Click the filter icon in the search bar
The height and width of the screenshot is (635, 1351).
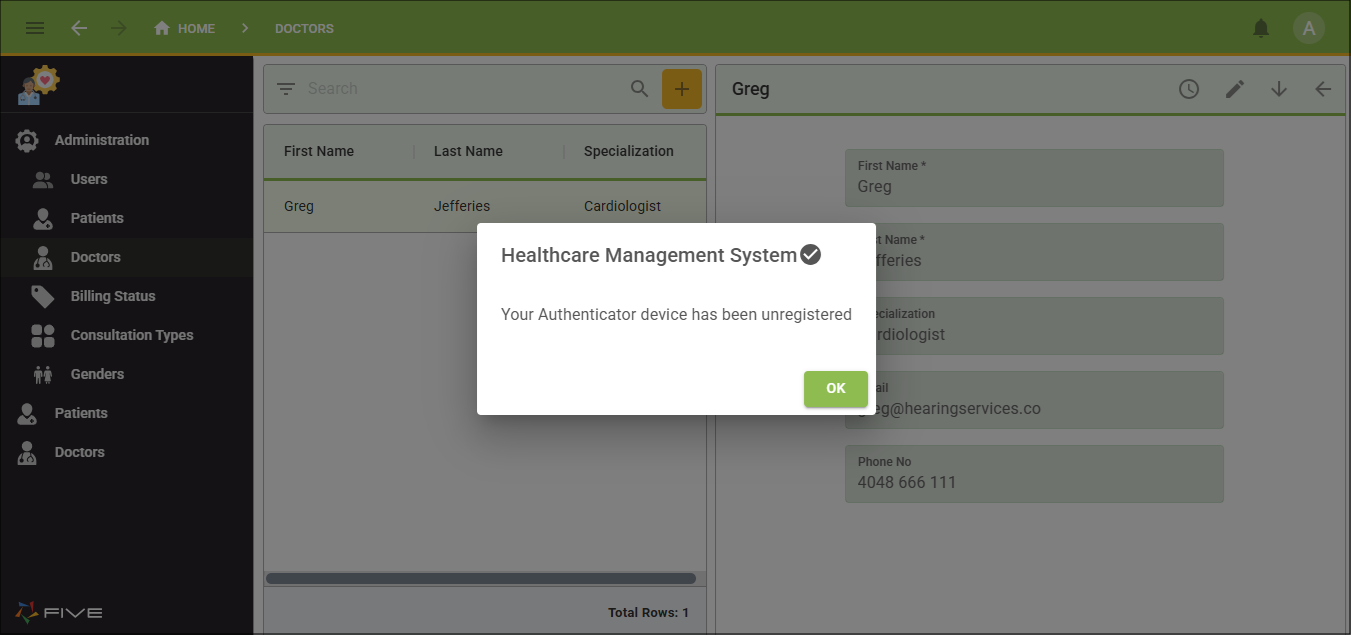(x=285, y=88)
